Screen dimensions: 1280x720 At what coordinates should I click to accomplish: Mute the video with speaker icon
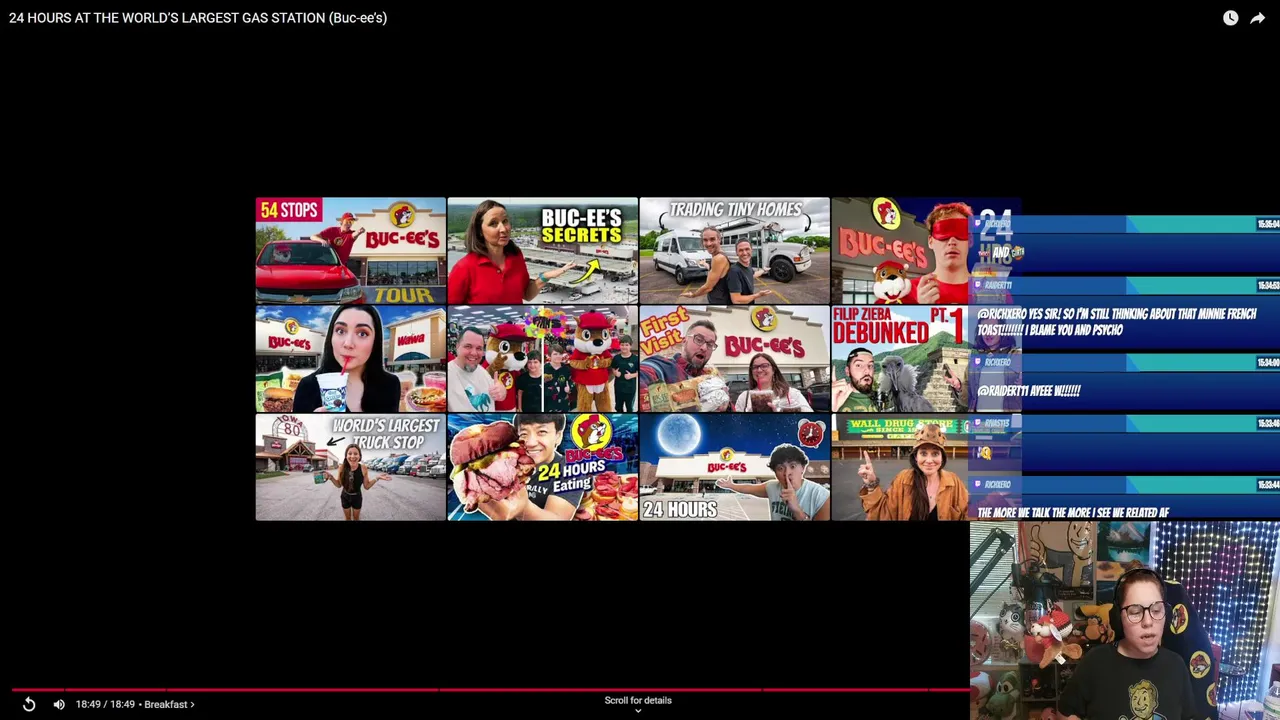(59, 704)
